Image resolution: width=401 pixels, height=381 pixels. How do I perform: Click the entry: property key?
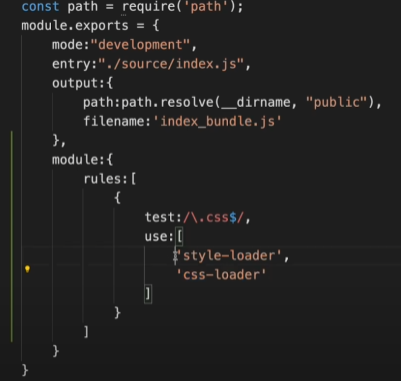(x=75, y=64)
